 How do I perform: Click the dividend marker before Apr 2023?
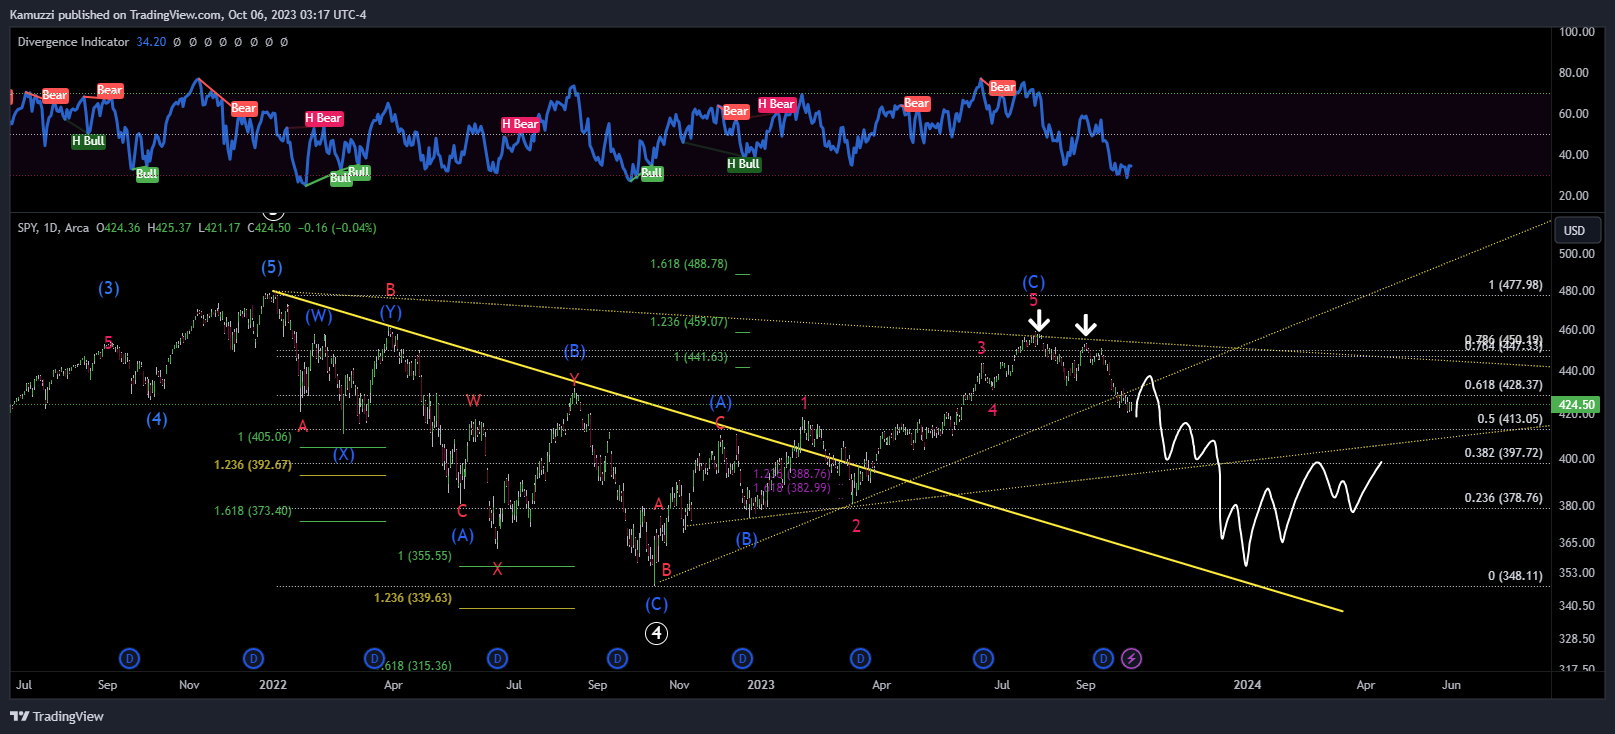coord(860,658)
